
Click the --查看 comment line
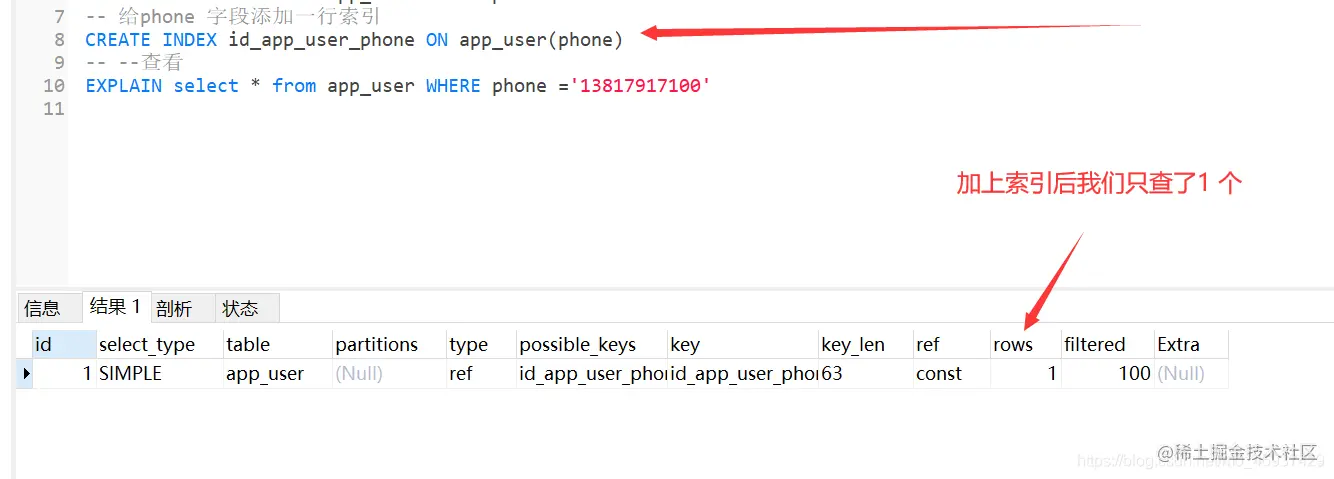tap(134, 63)
